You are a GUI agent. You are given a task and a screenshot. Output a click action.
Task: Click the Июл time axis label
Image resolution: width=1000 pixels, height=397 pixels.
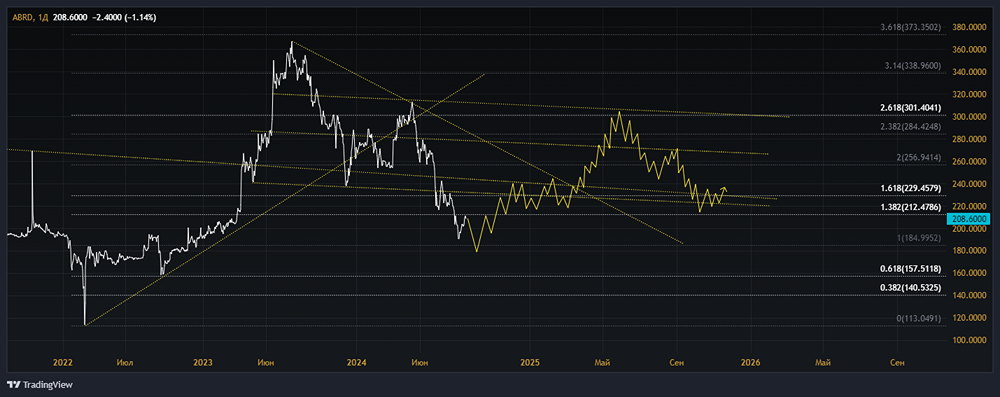[x=124, y=363]
